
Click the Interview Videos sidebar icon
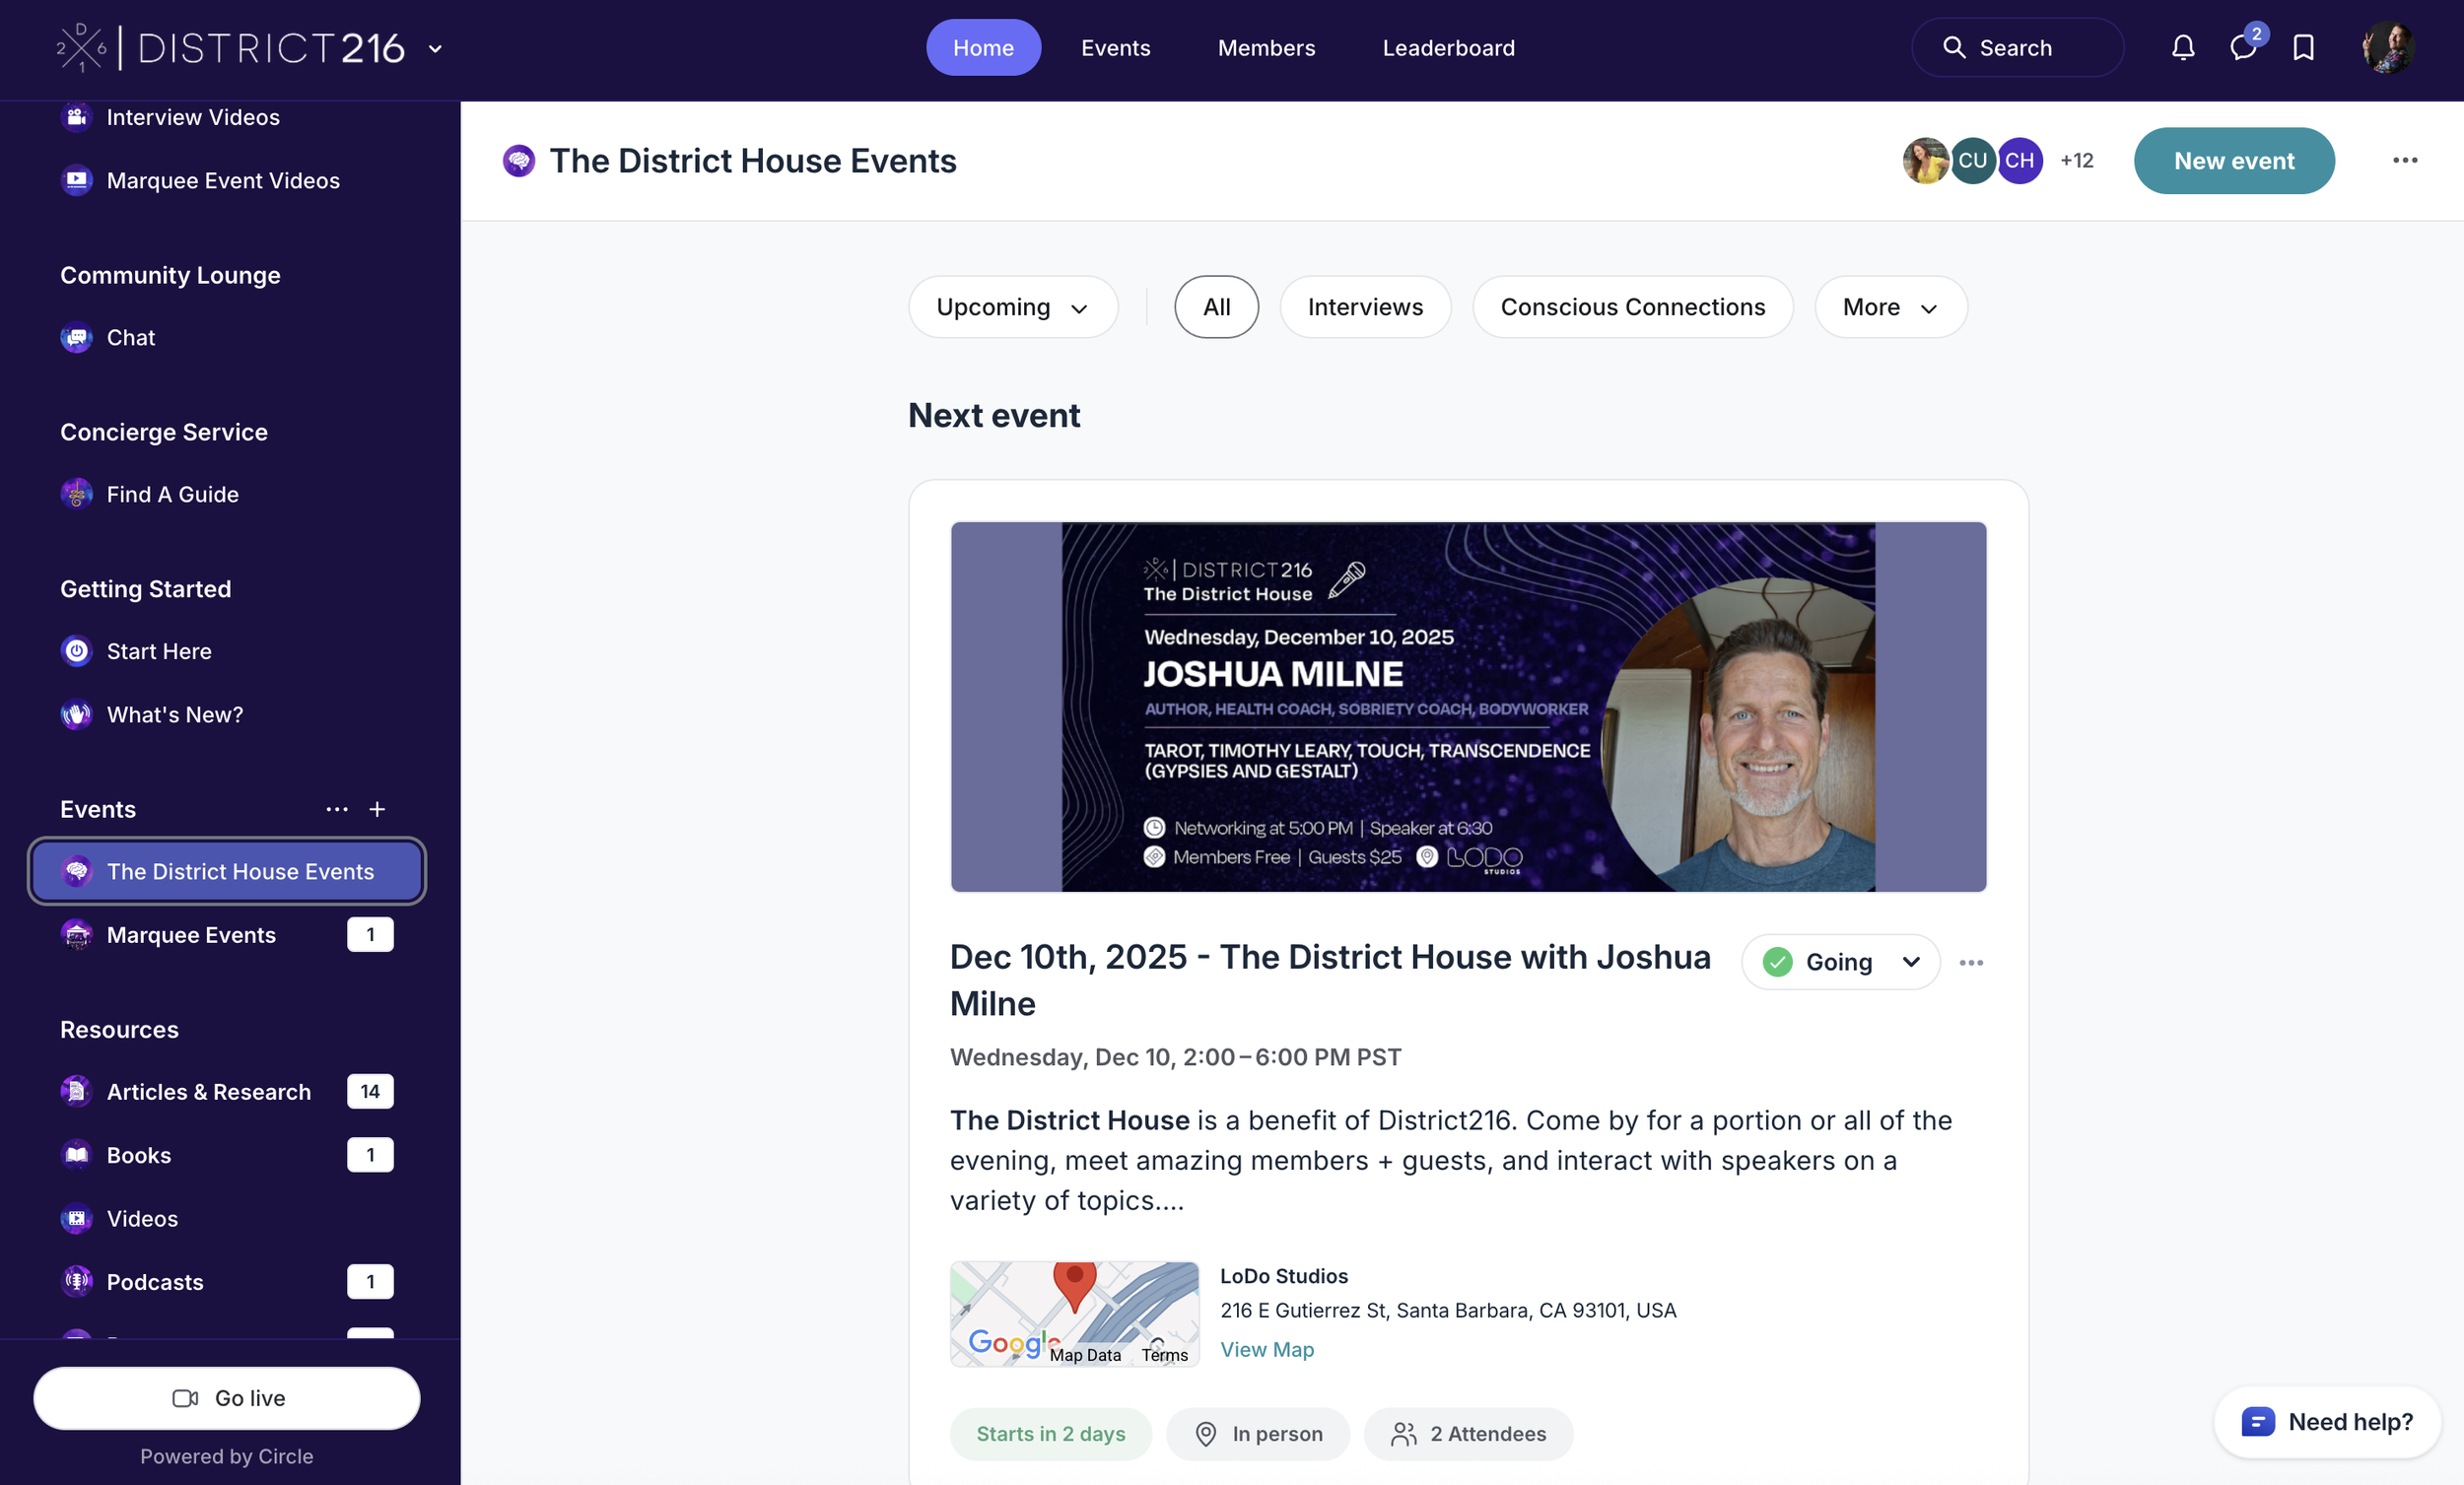coord(77,117)
